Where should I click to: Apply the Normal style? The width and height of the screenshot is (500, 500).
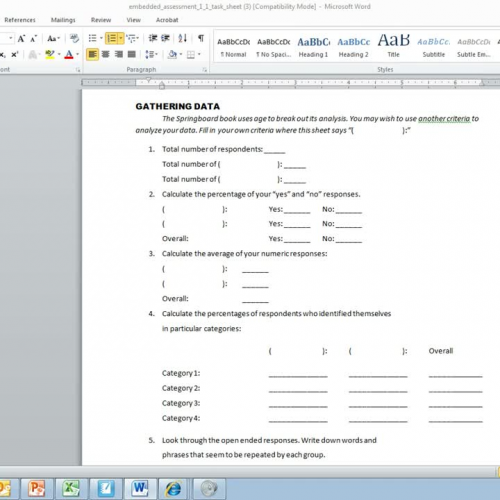tap(233, 47)
